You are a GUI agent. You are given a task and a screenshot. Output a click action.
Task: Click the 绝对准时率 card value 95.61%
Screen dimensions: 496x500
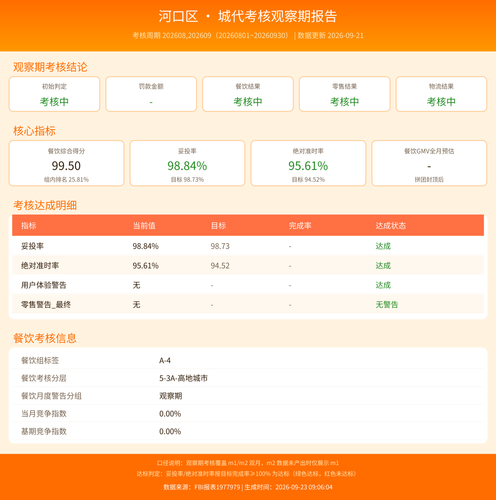point(308,166)
